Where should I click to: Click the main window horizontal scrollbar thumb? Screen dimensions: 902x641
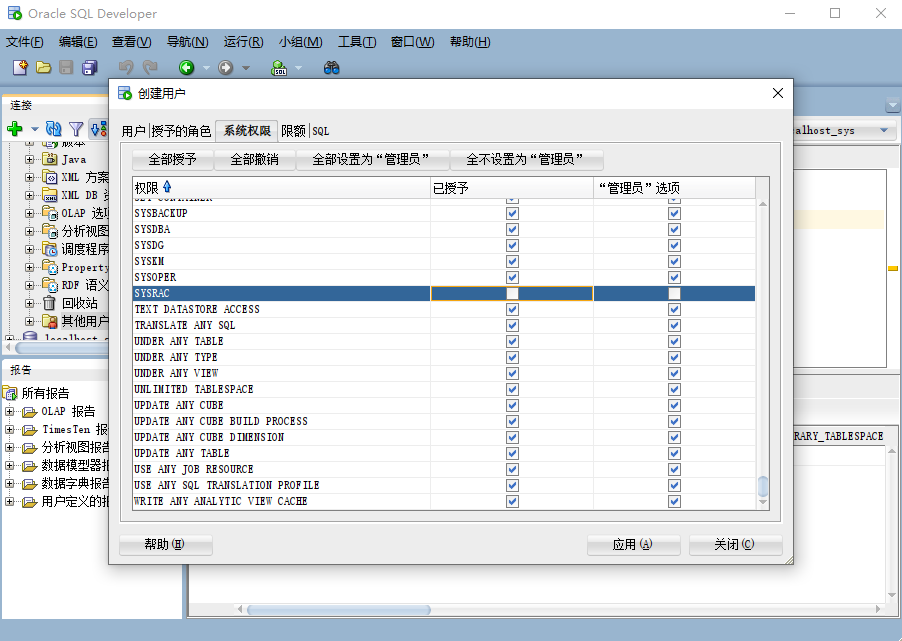tap(339, 609)
